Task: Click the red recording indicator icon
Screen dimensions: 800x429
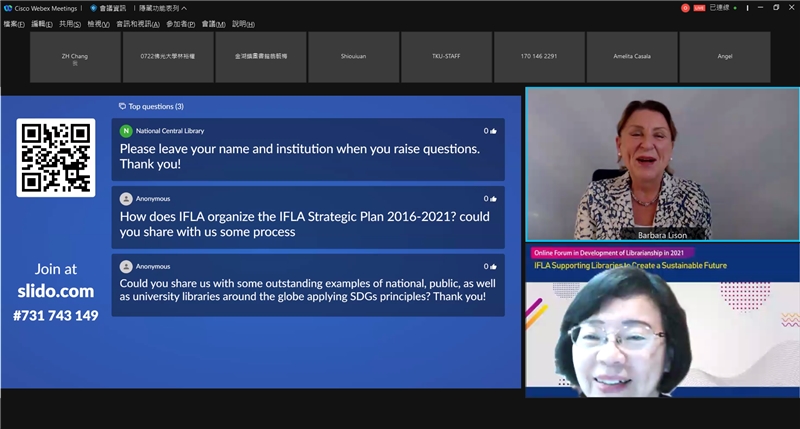Action: (x=685, y=8)
